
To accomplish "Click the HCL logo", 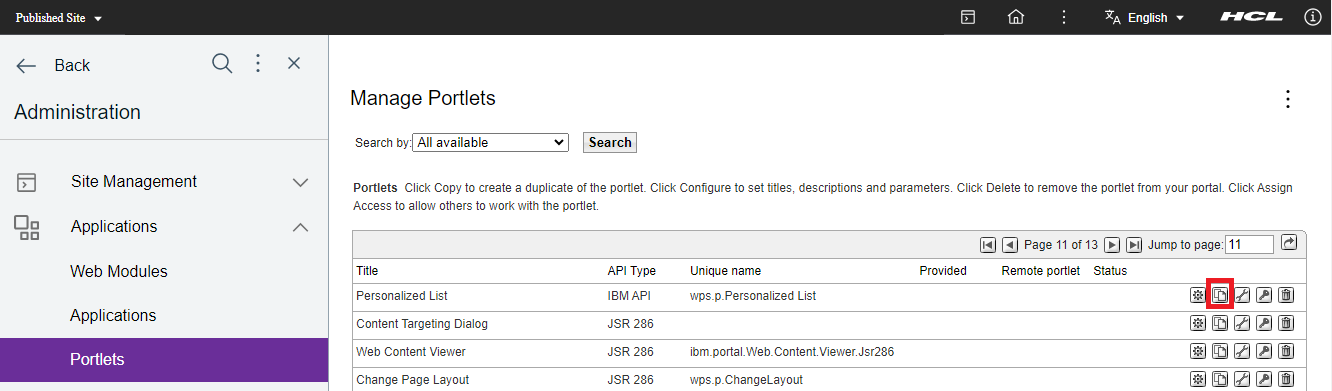I will [x=1251, y=17].
